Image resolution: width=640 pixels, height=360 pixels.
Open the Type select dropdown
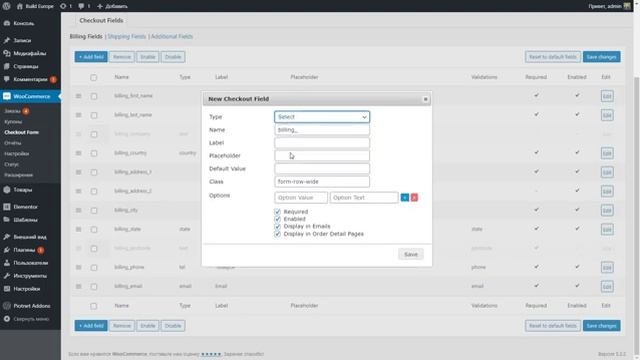(322, 117)
